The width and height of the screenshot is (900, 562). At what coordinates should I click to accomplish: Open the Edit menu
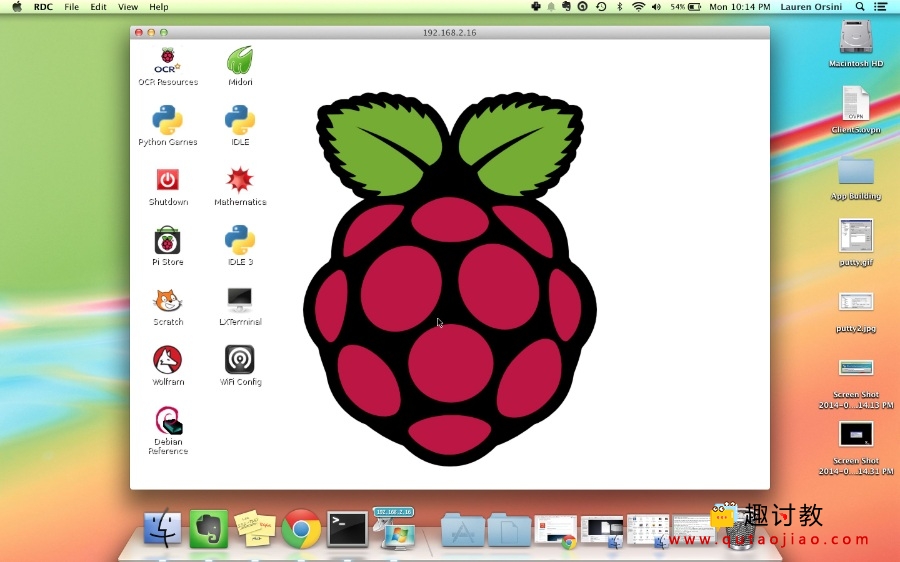click(98, 7)
